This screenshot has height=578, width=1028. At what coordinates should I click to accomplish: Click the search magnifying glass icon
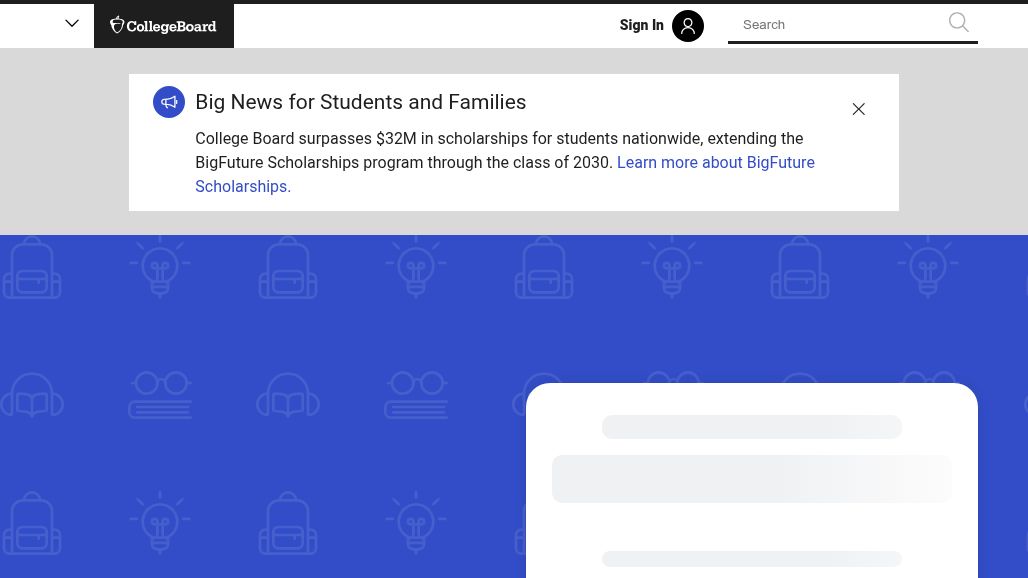tap(958, 23)
